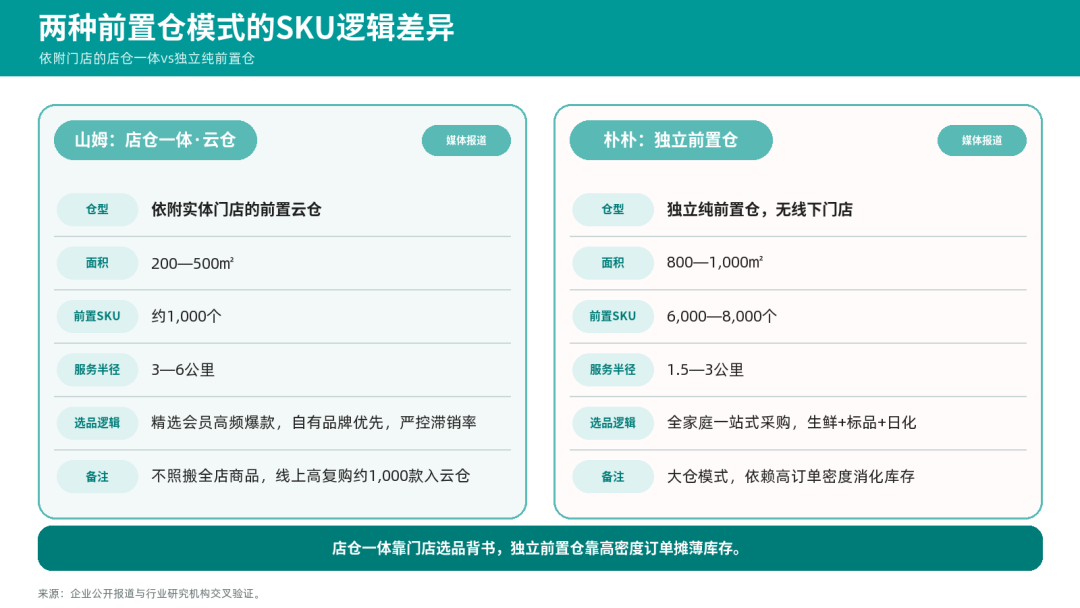Click 媒体报道 tag in the 朴朴 card
The image size is (1080, 608).
coord(982,140)
